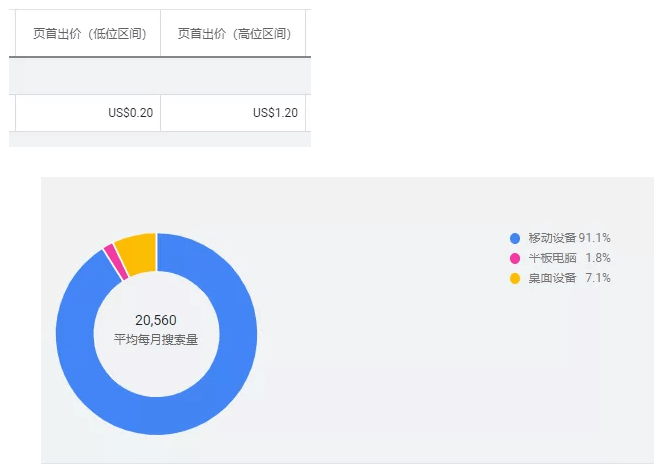Screen dimensions: 664x470
Task: Click the pink tablet legend dot
Action: pyautogui.click(x=515, y=258)
